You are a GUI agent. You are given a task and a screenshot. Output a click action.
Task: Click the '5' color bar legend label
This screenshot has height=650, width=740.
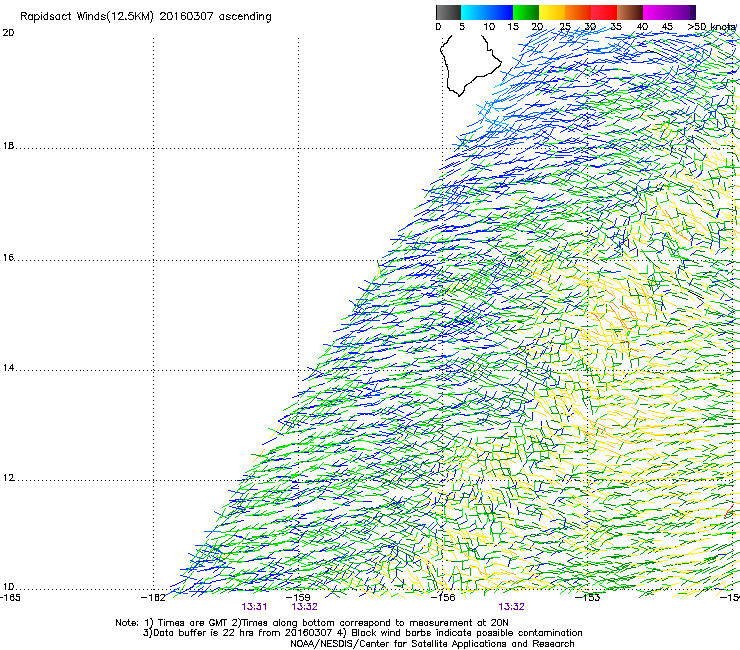(x=462, y=27)
